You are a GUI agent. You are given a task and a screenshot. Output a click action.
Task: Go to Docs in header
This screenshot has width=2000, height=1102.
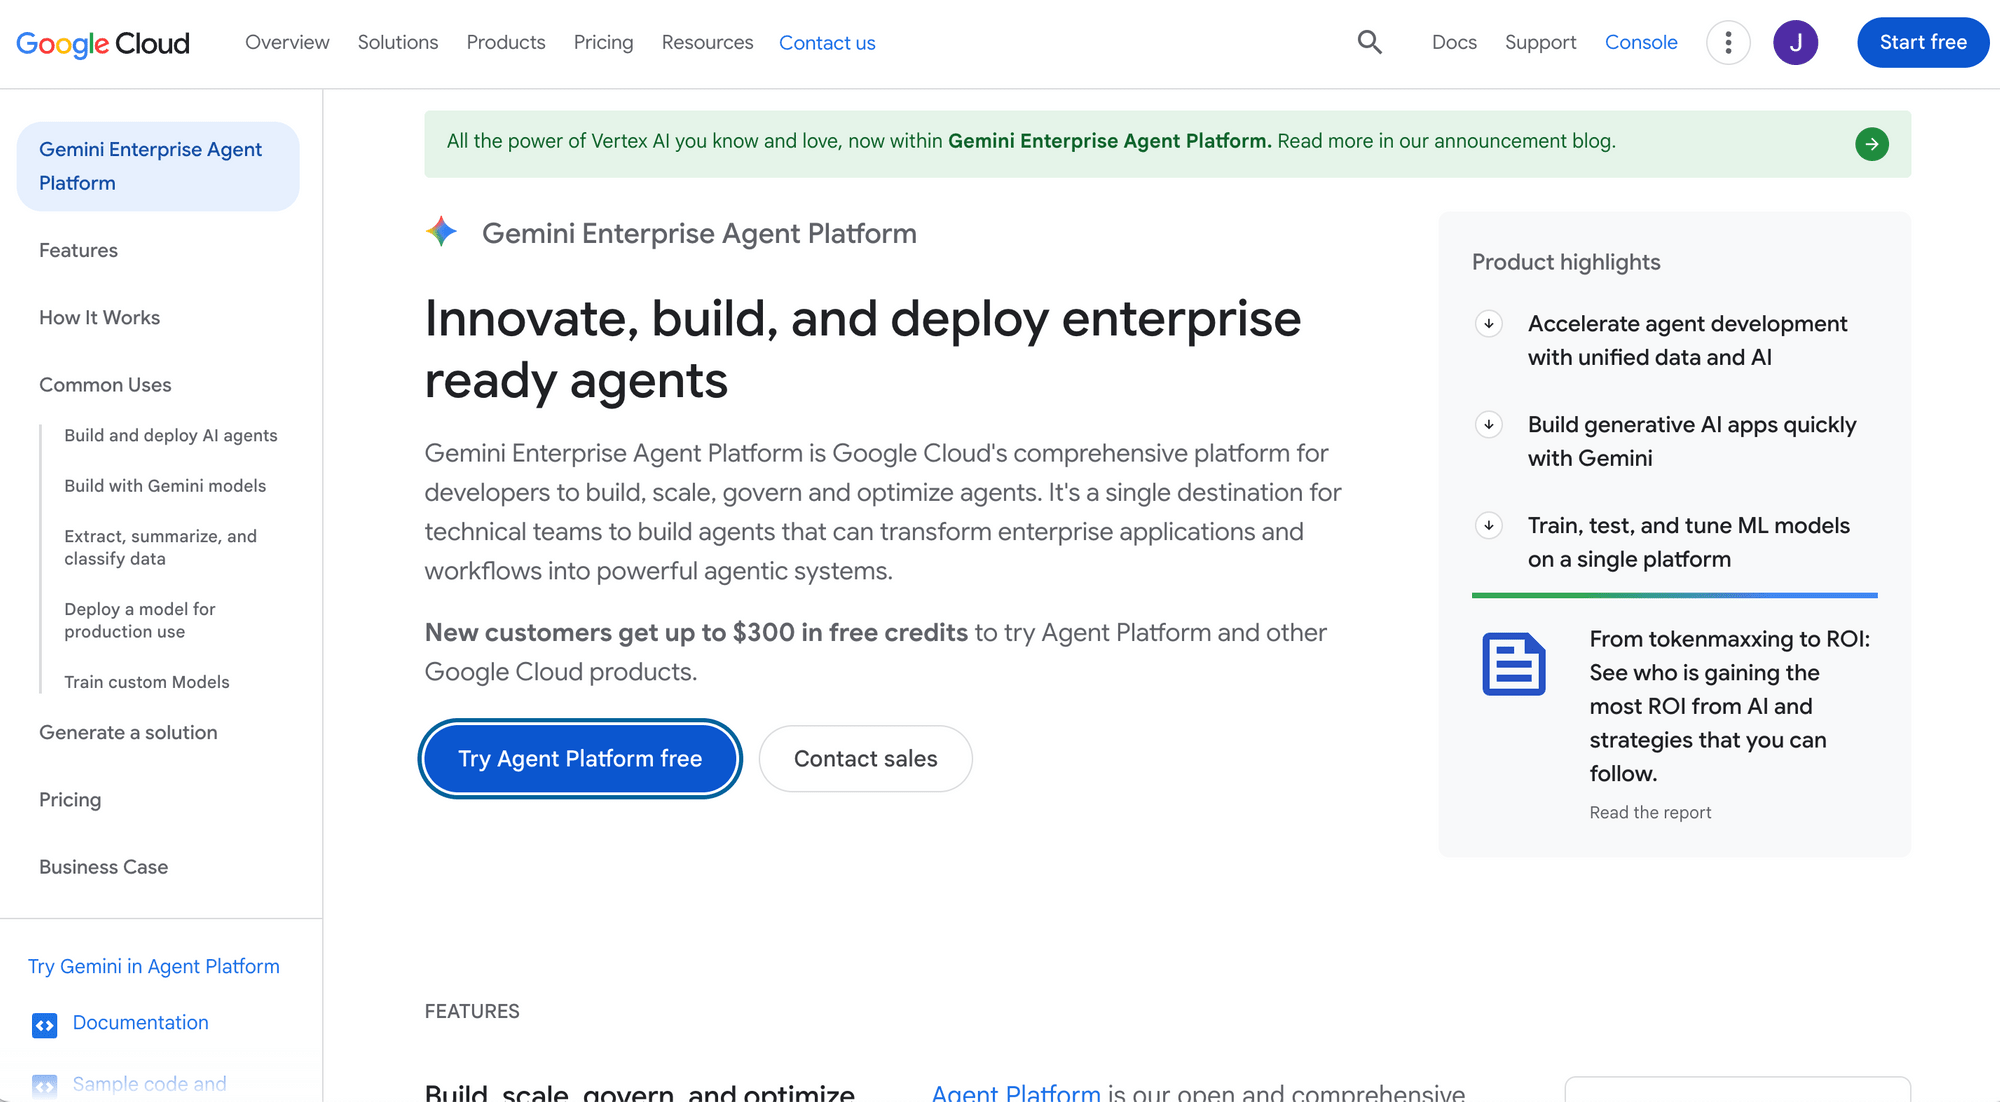click(x=1454, y=43)
